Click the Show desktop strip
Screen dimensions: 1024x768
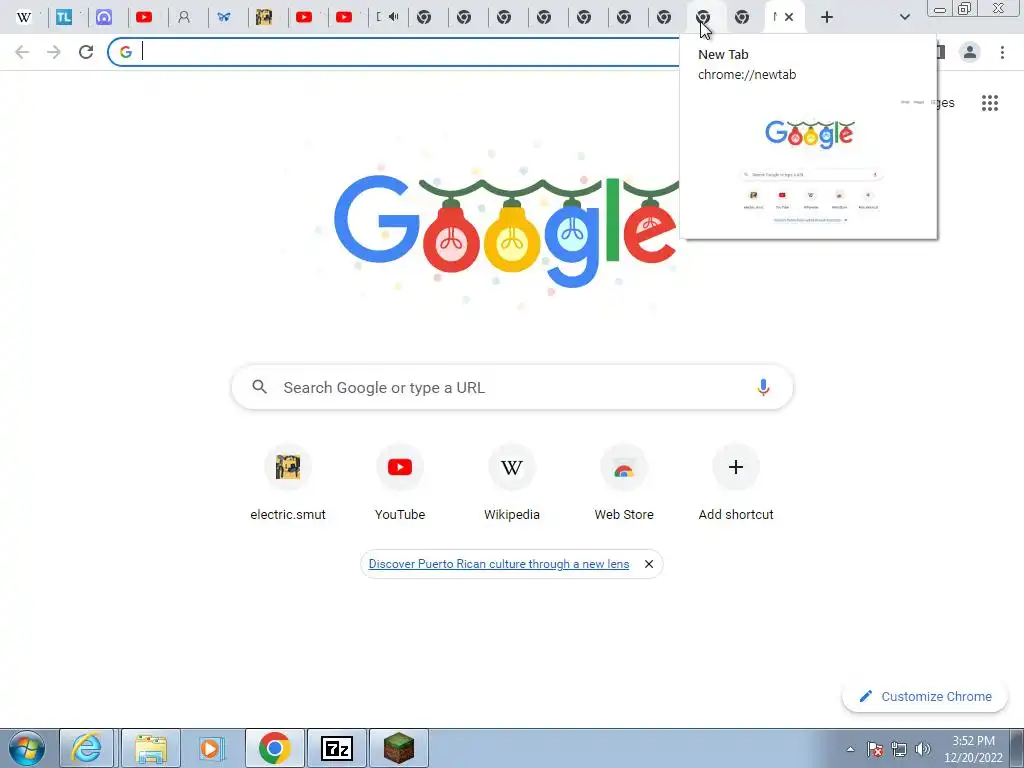pyautogui.click(x=1017, y=748)
